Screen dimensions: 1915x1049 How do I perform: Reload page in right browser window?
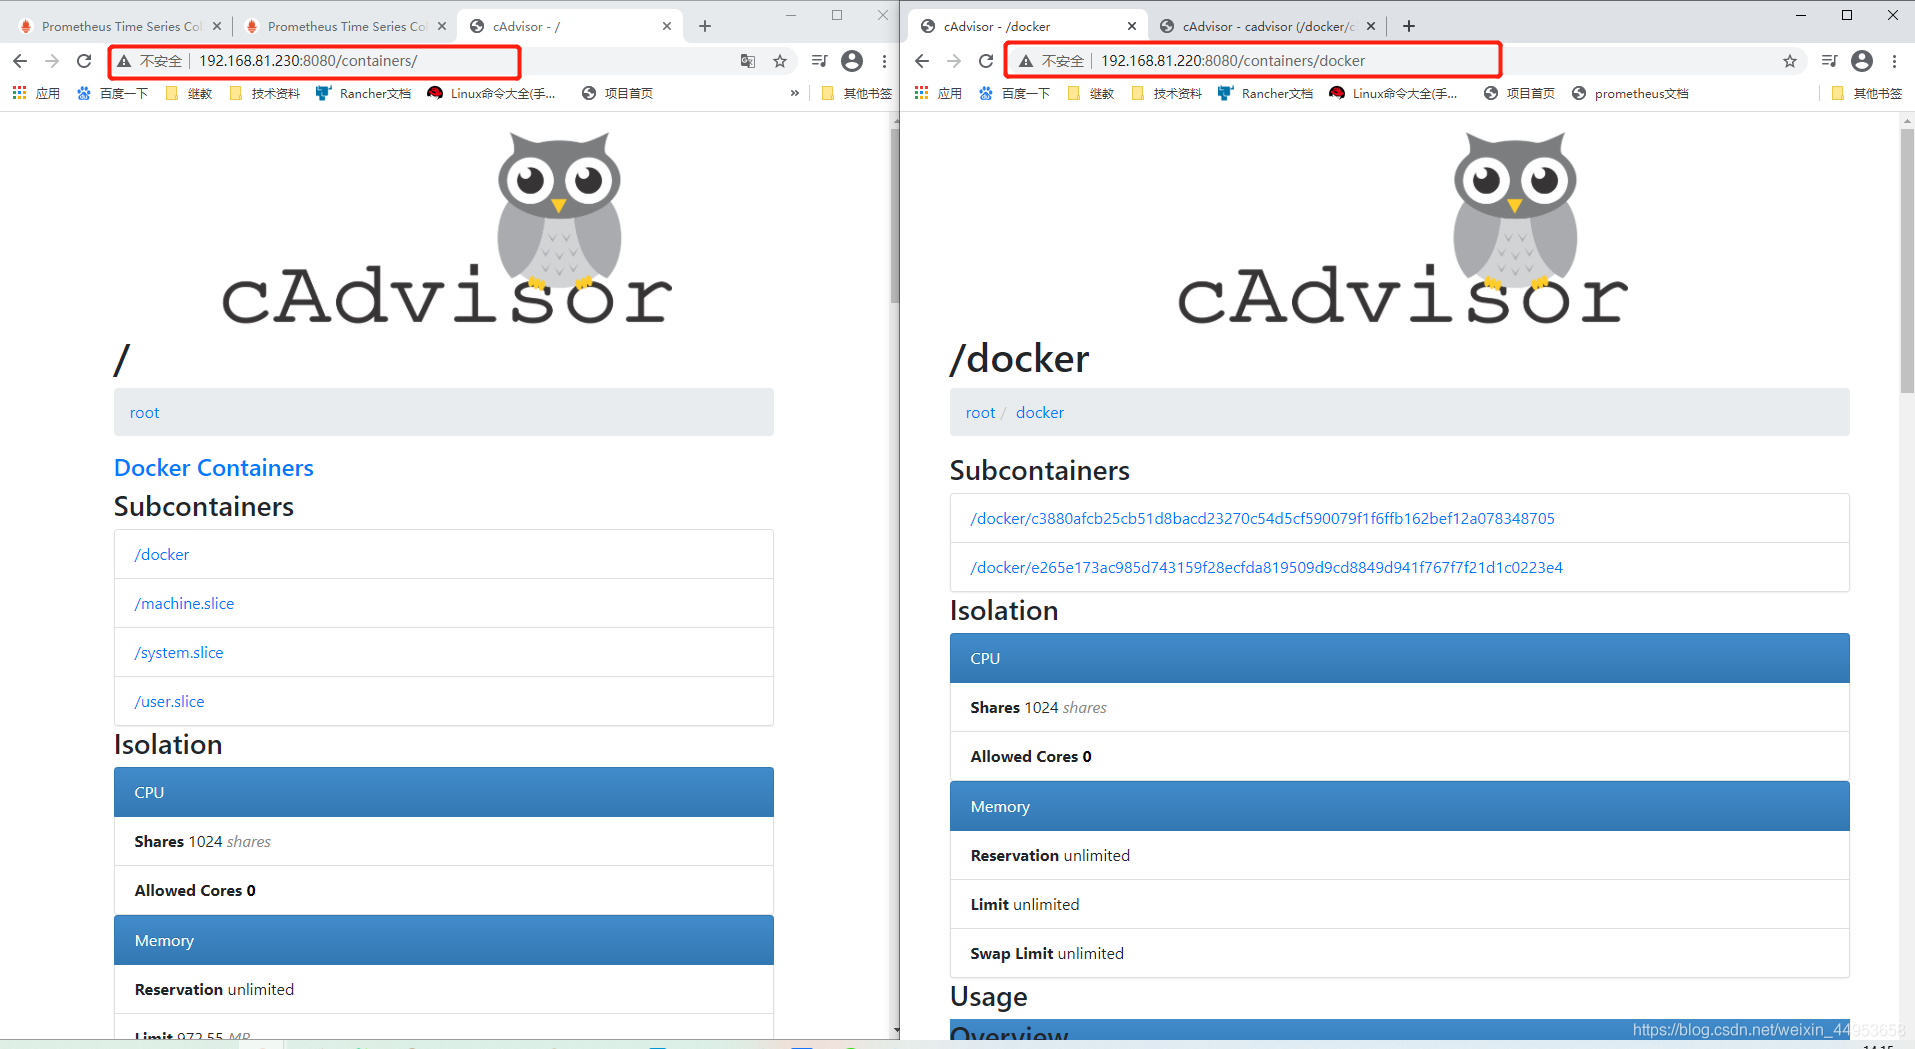[x=986, y=61]
